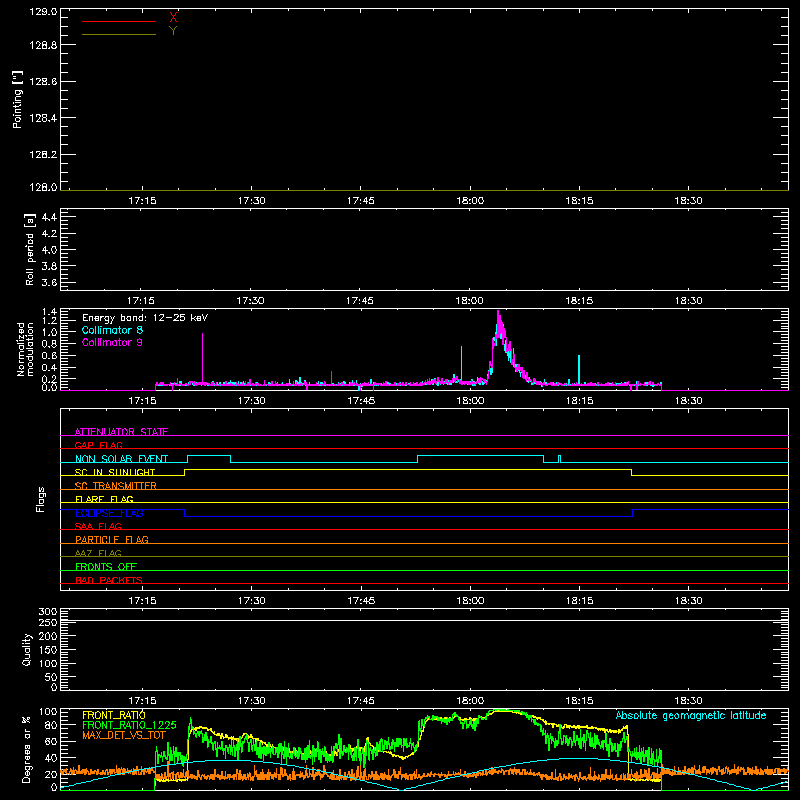This screenshot has width=800, height=800.
Task: Click the 17:30 time label under Roll period plot
Action: coord(251,301)
